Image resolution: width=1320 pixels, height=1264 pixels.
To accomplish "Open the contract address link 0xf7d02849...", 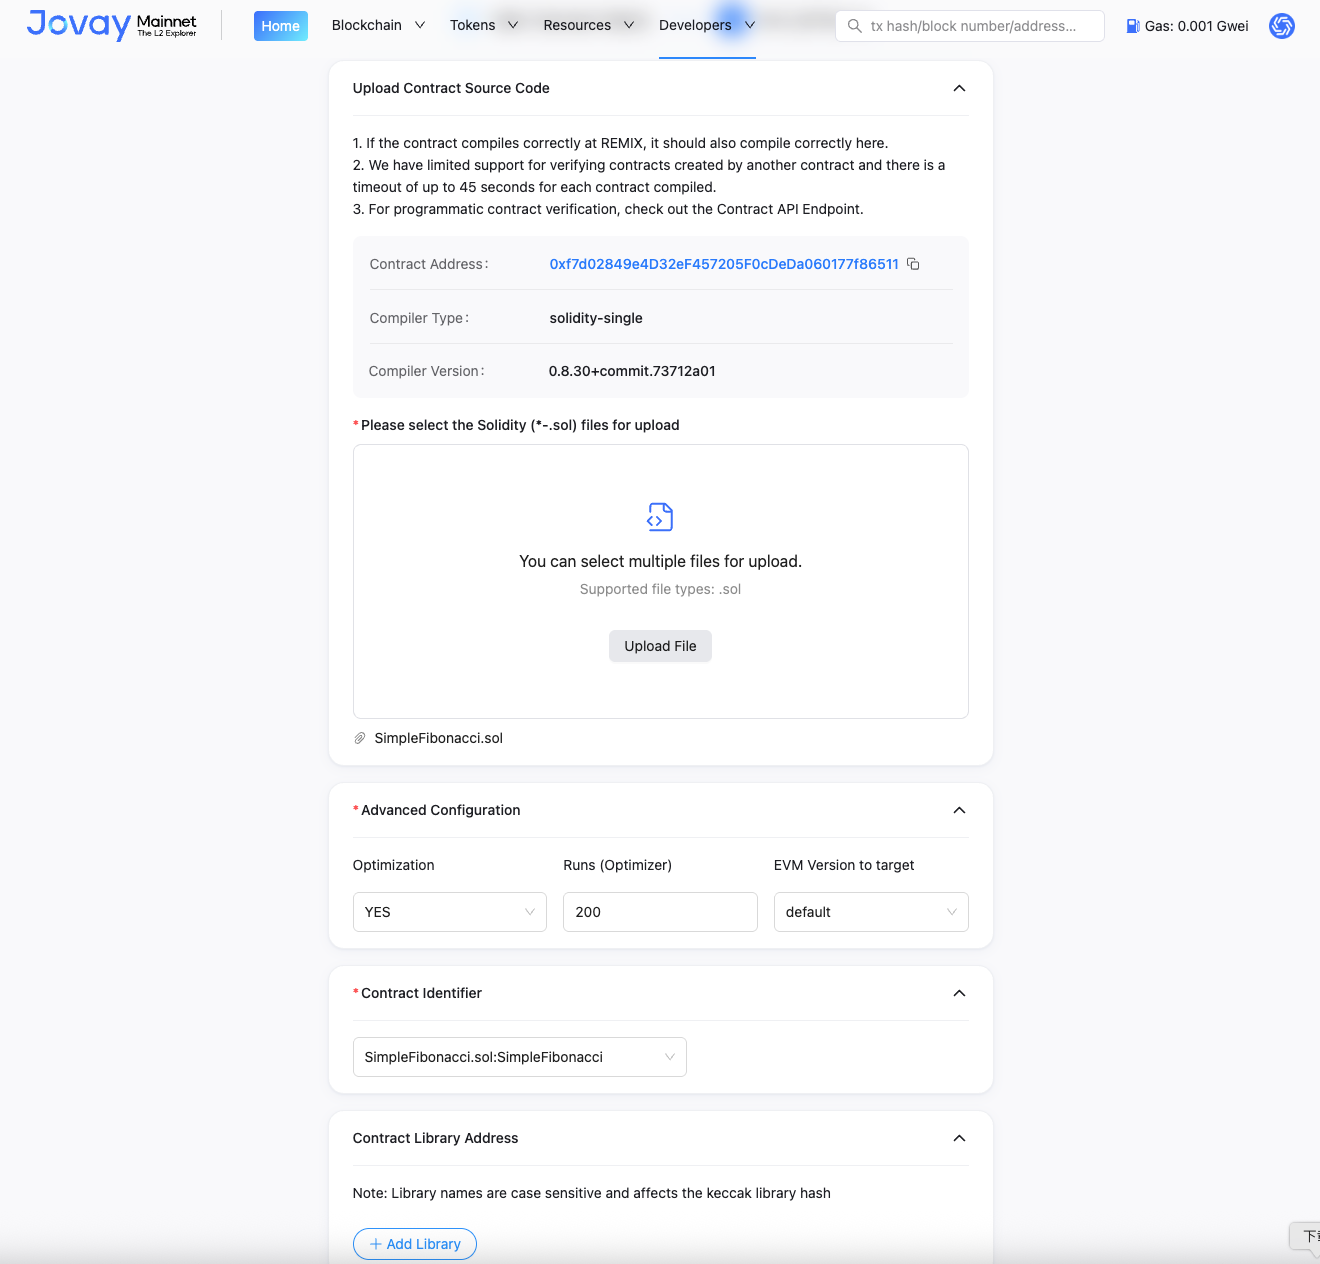I will point(723,263).
